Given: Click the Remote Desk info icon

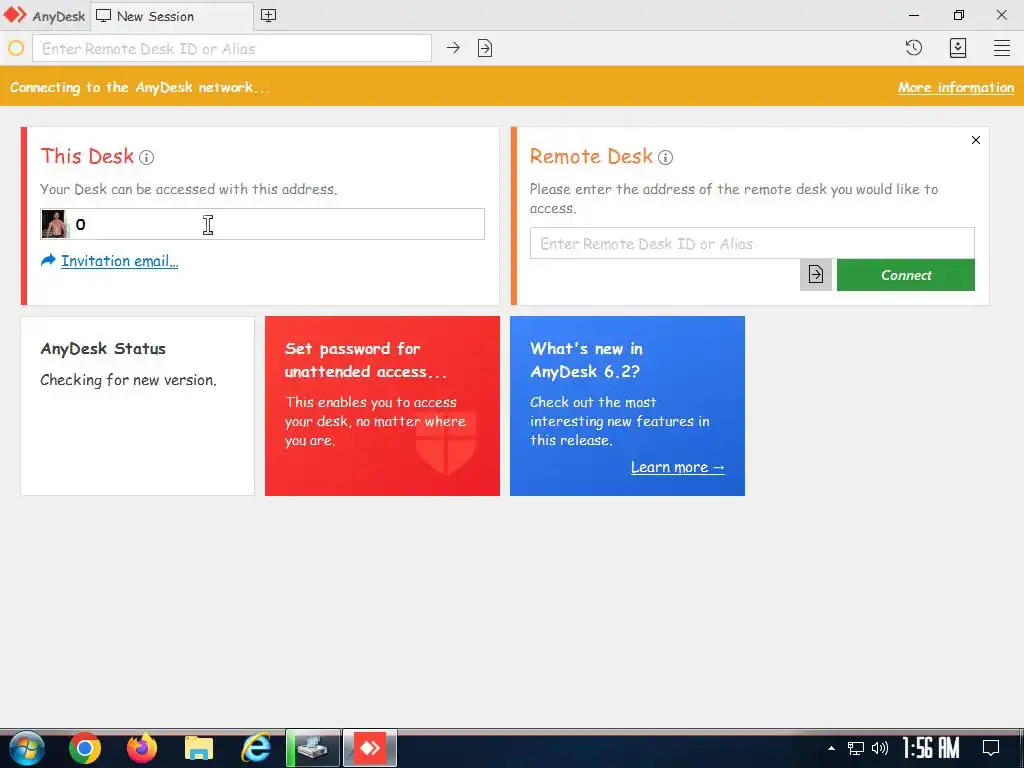Looking at the screenshot, I should point(665,157).
